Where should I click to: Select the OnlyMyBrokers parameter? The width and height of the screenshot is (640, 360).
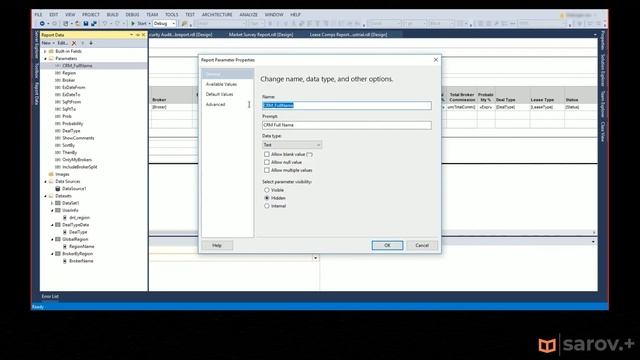(x=77, y=160)
